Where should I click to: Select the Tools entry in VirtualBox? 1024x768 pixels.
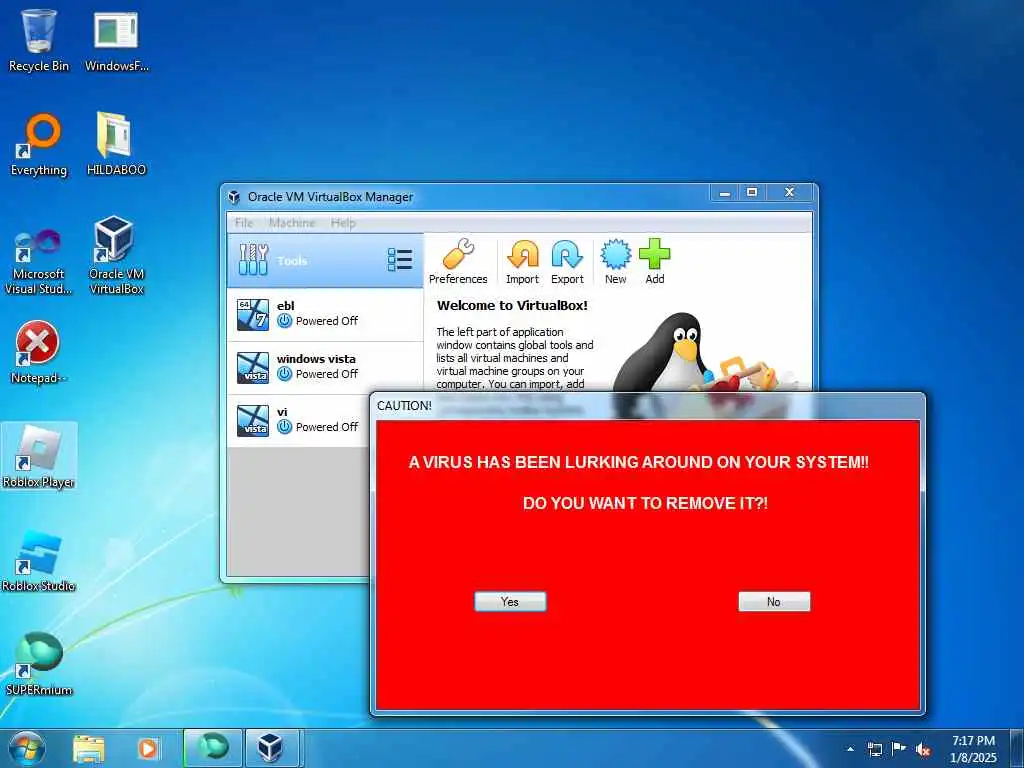(x=325, y=261)
